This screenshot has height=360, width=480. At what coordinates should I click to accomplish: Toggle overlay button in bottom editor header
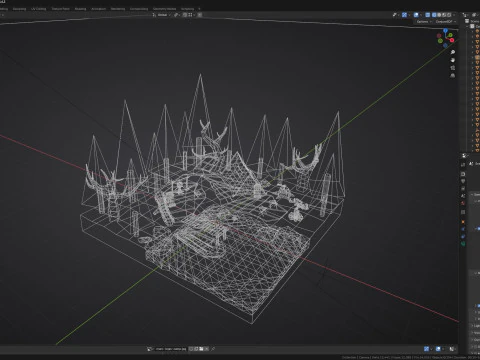pyautogui.click(x=438, y=349)
